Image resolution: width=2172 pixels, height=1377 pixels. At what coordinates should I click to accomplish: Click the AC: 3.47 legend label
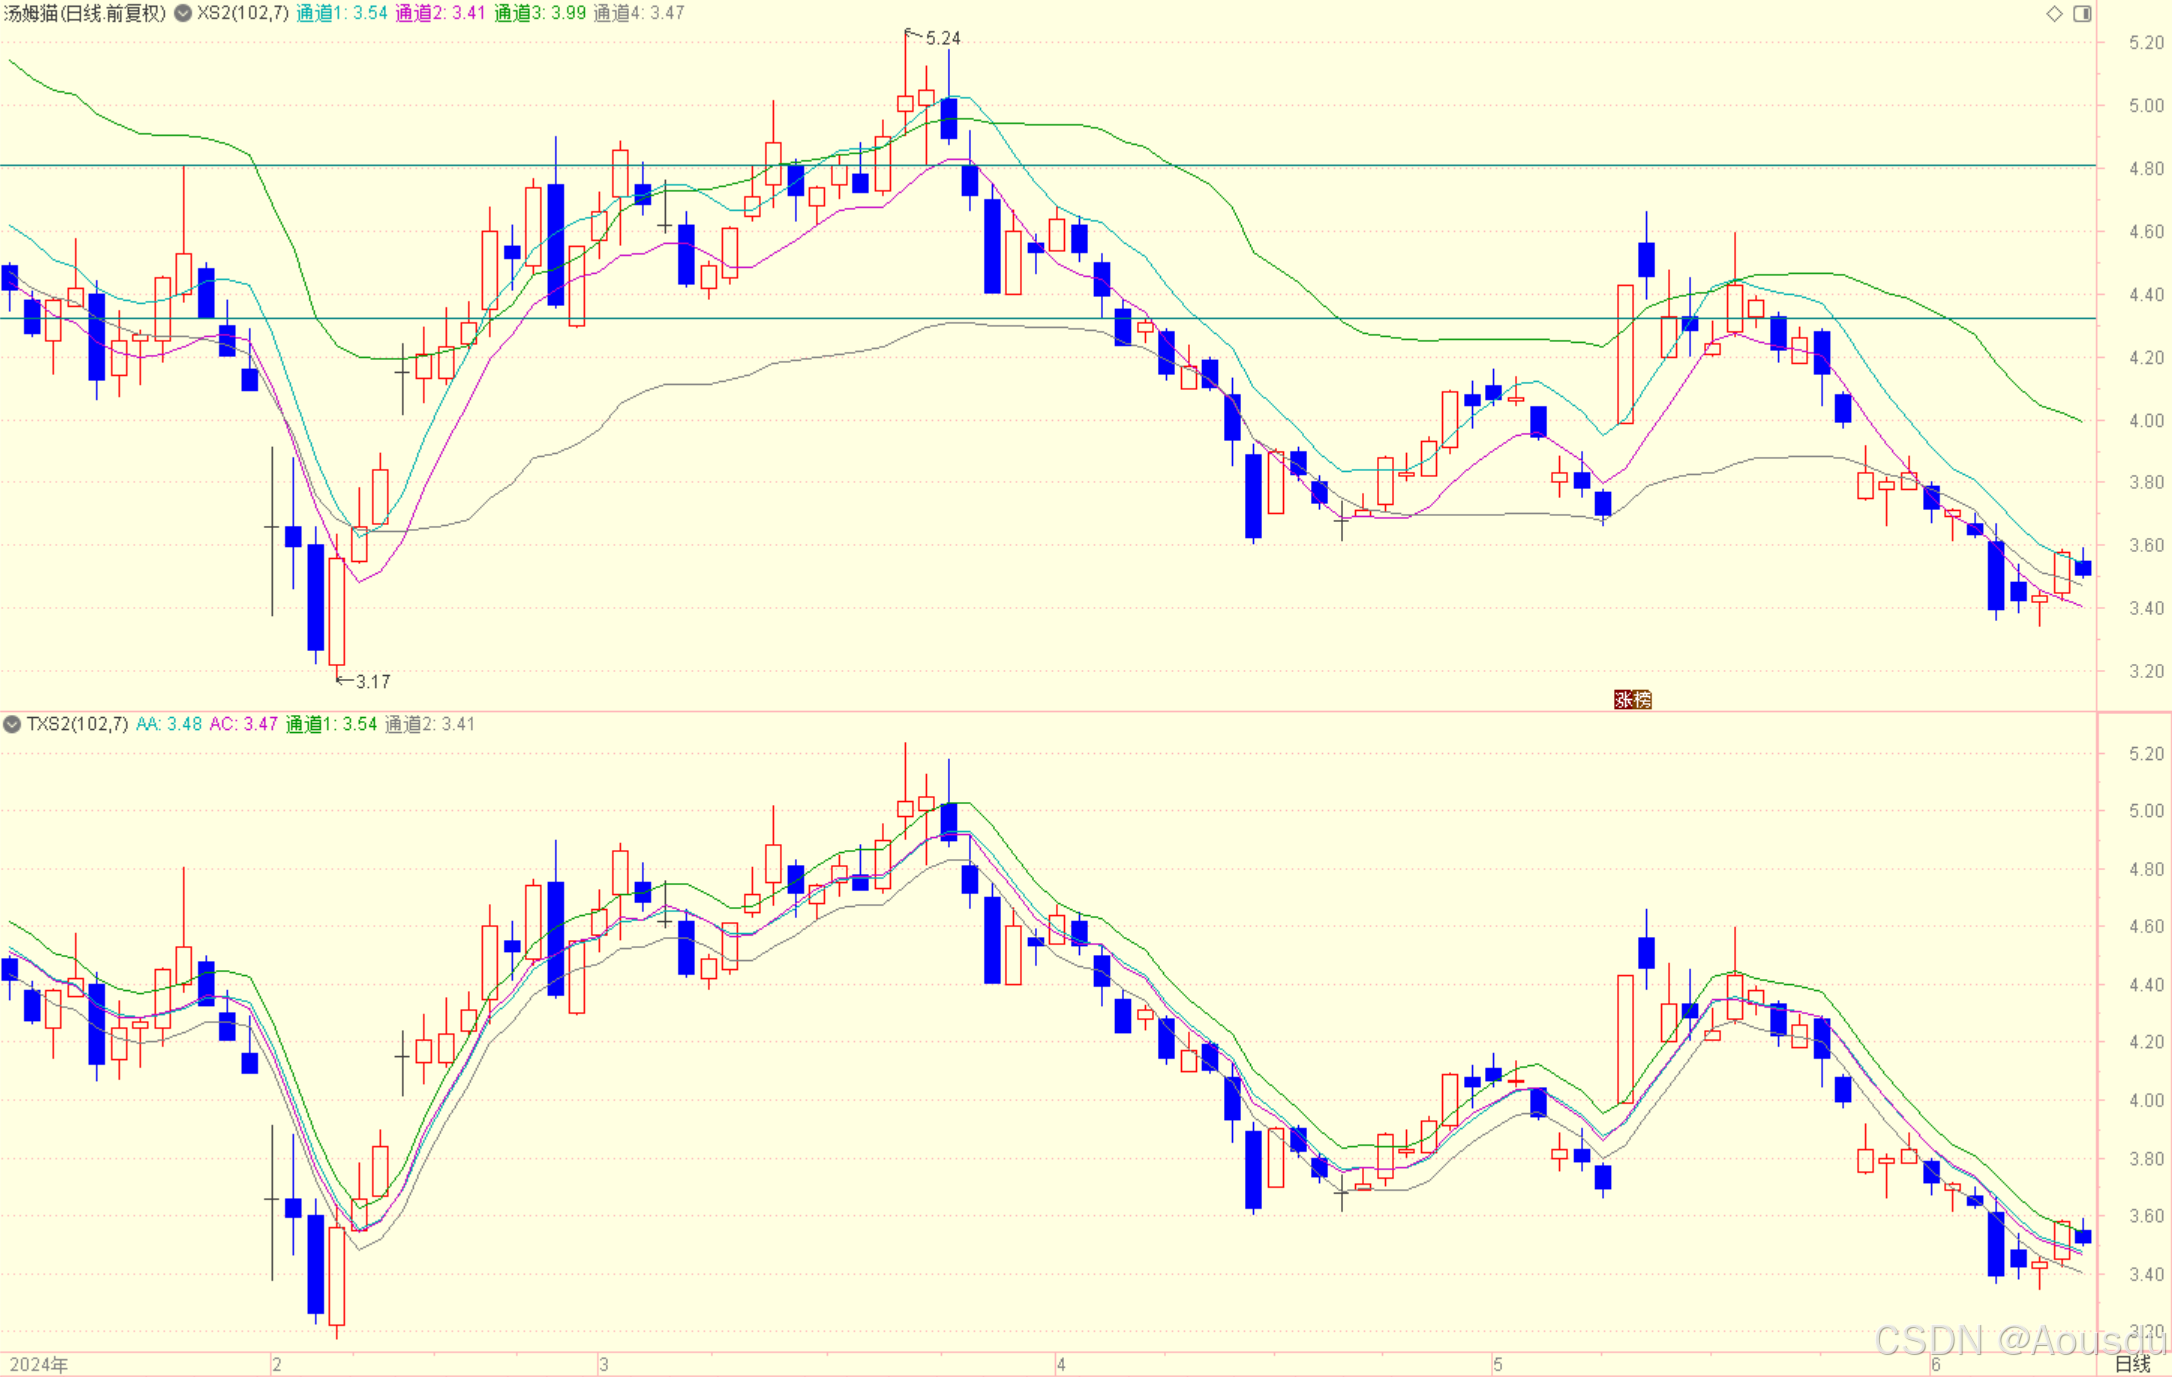(243, 724)
